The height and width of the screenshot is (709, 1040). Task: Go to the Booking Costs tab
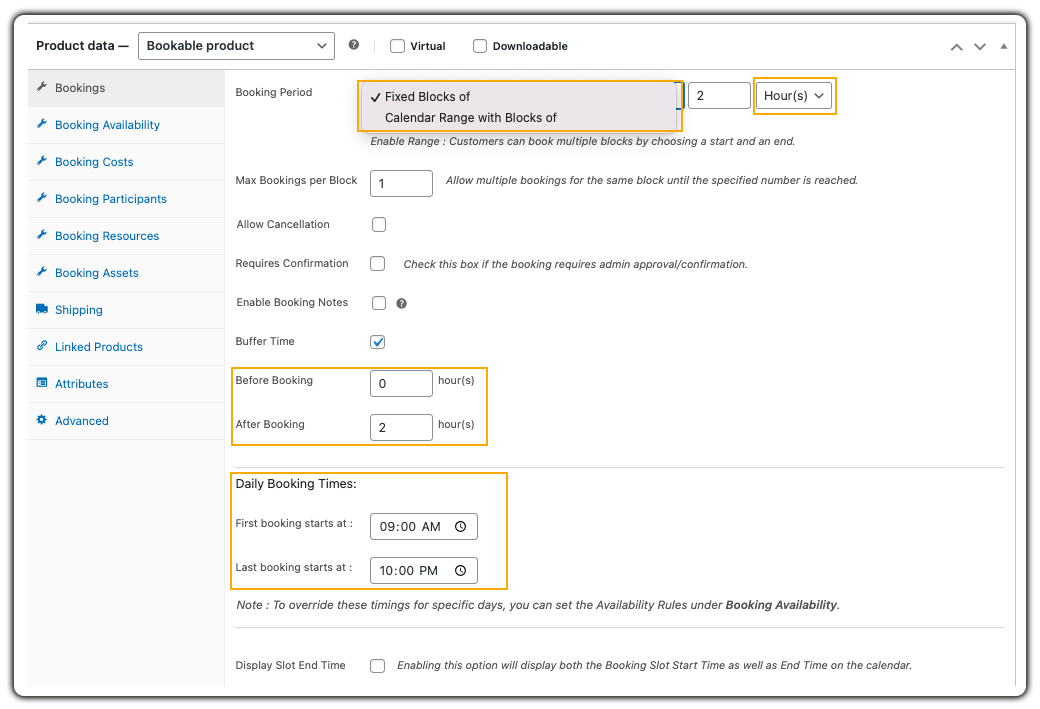(x=126, y=162)
